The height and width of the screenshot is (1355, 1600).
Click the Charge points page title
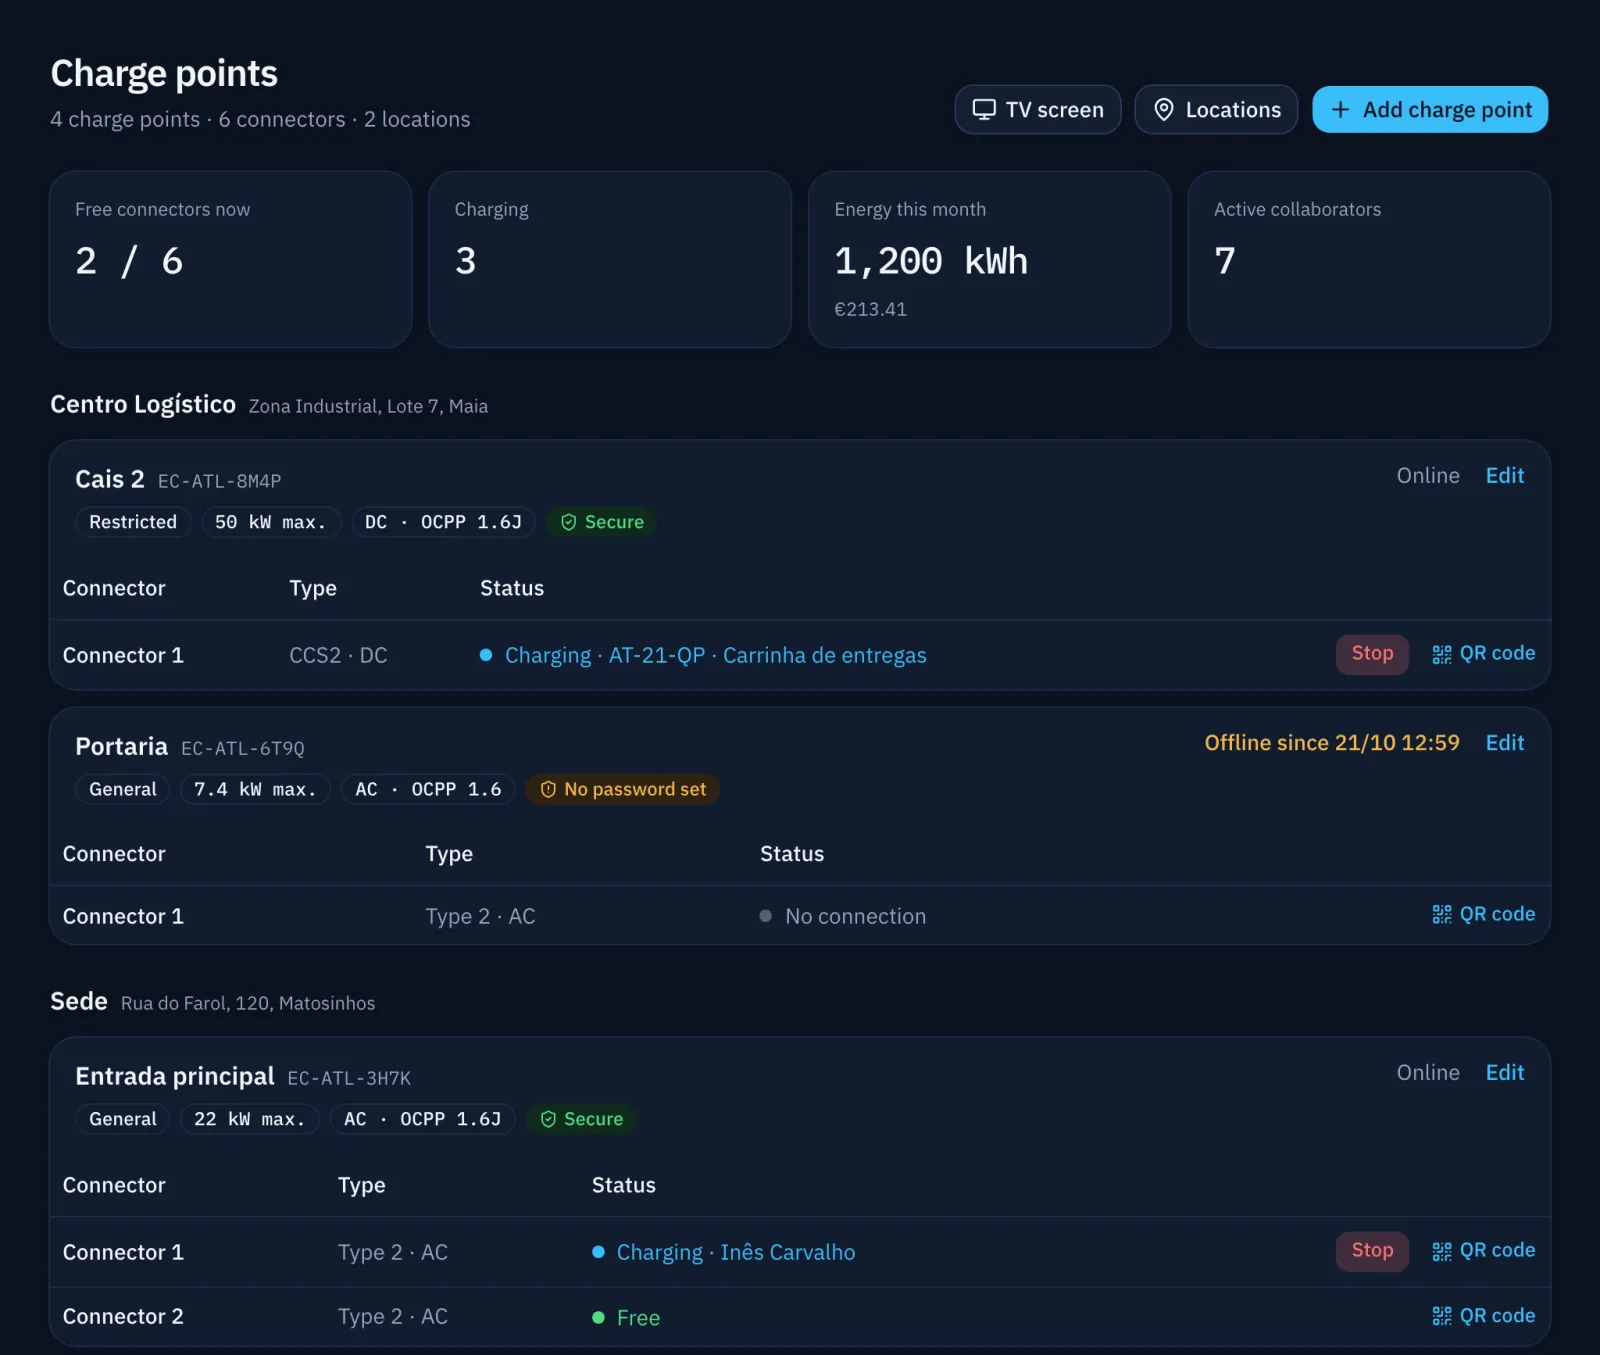(x=164, y=74)
